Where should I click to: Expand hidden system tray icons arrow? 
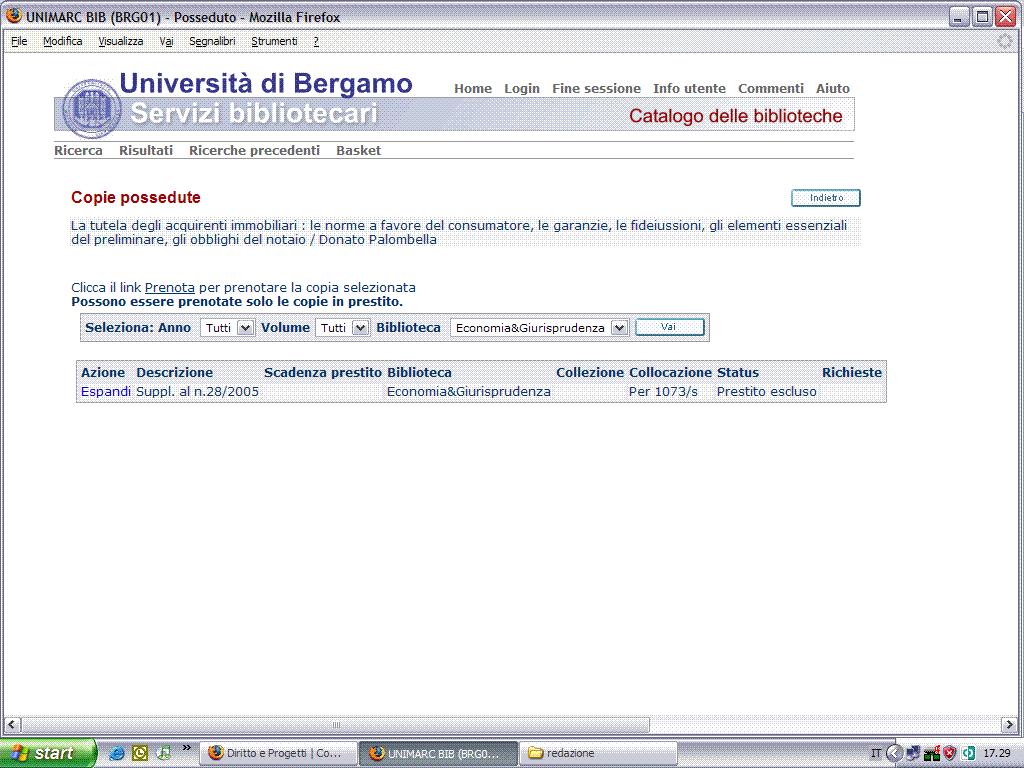coord(895,753)
